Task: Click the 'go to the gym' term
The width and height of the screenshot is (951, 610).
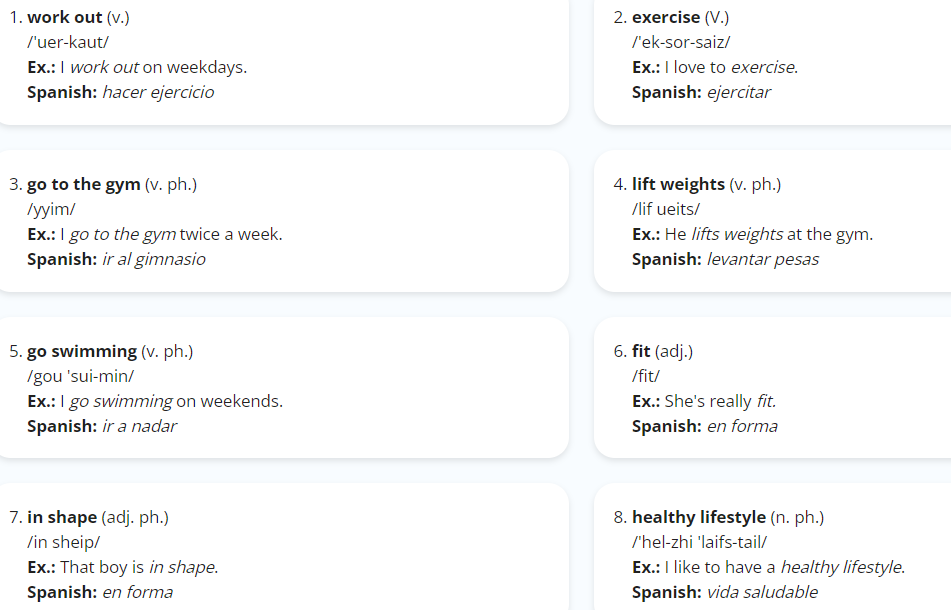Action: coord(84,184)
